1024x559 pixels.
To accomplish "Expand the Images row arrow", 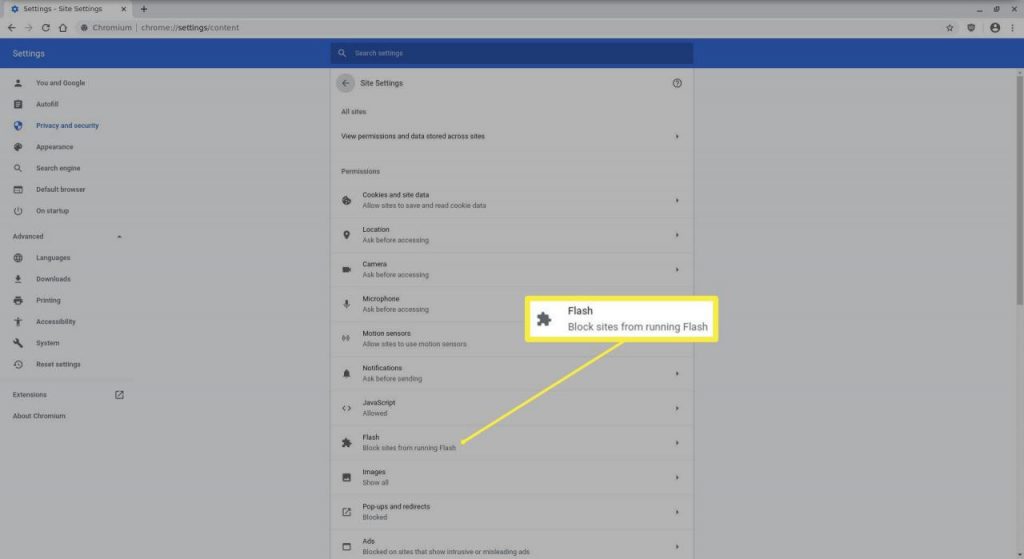I will [x=677, y=477].
